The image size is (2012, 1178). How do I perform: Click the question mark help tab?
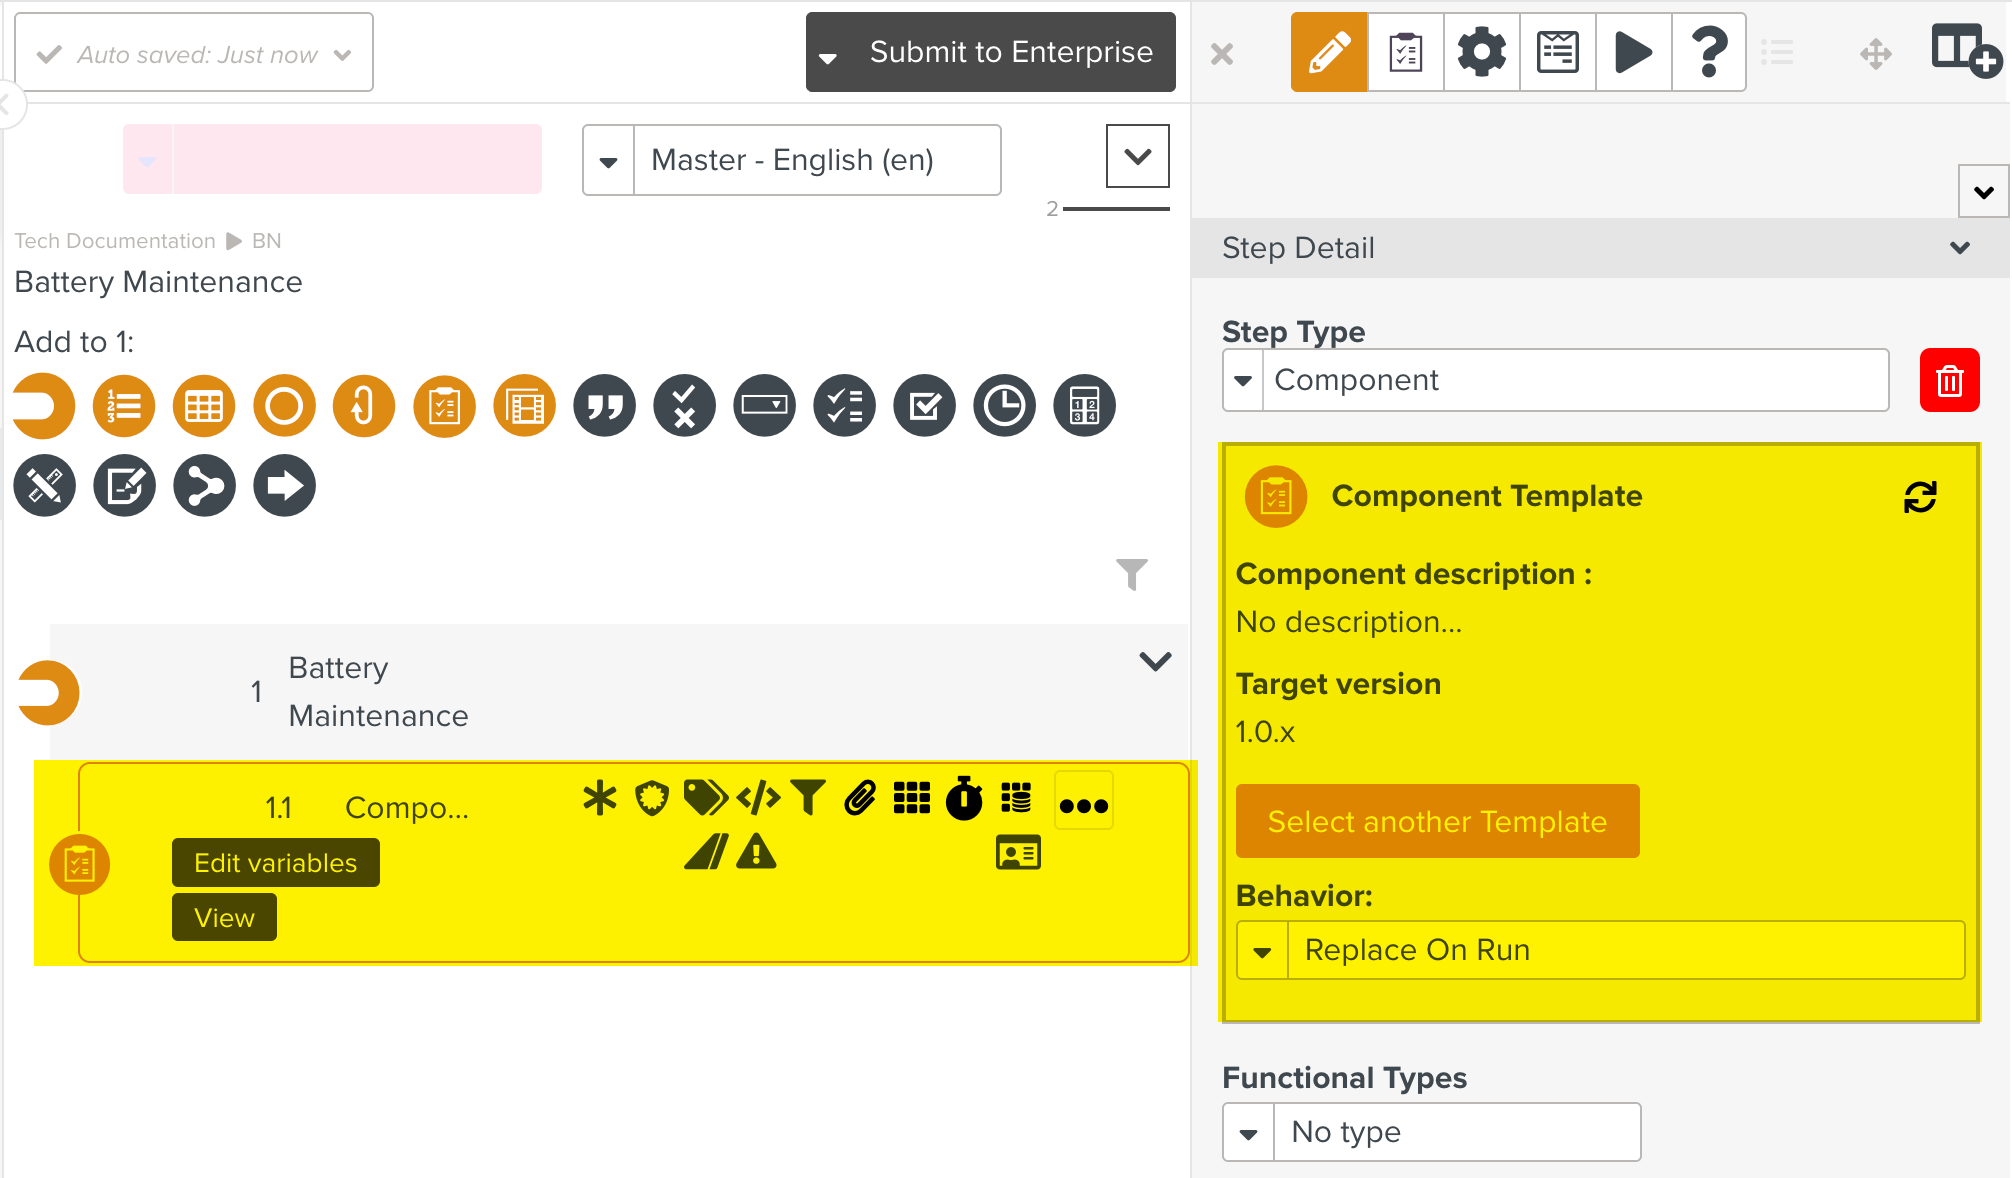1709,52
